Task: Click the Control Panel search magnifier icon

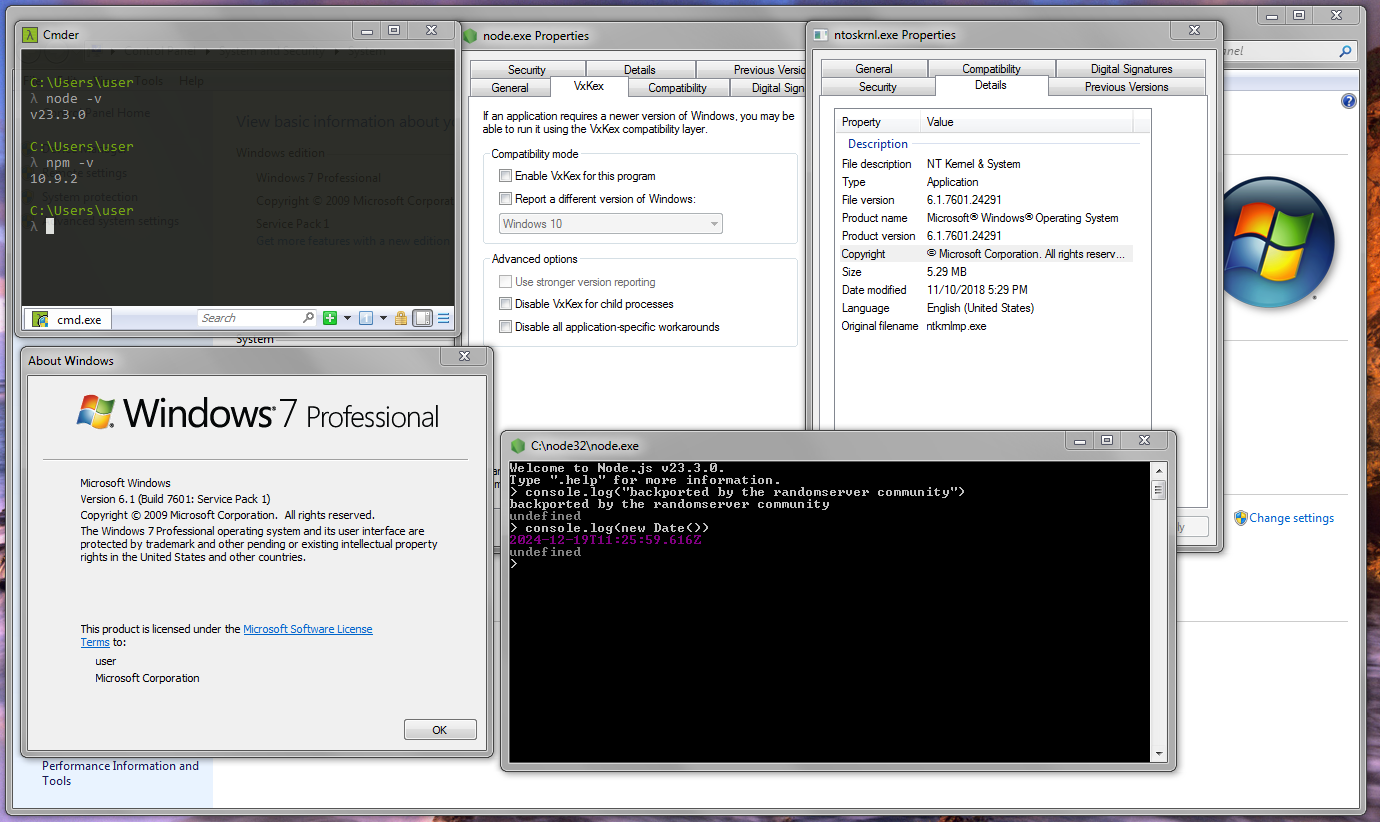Action: coord(1345,51)
